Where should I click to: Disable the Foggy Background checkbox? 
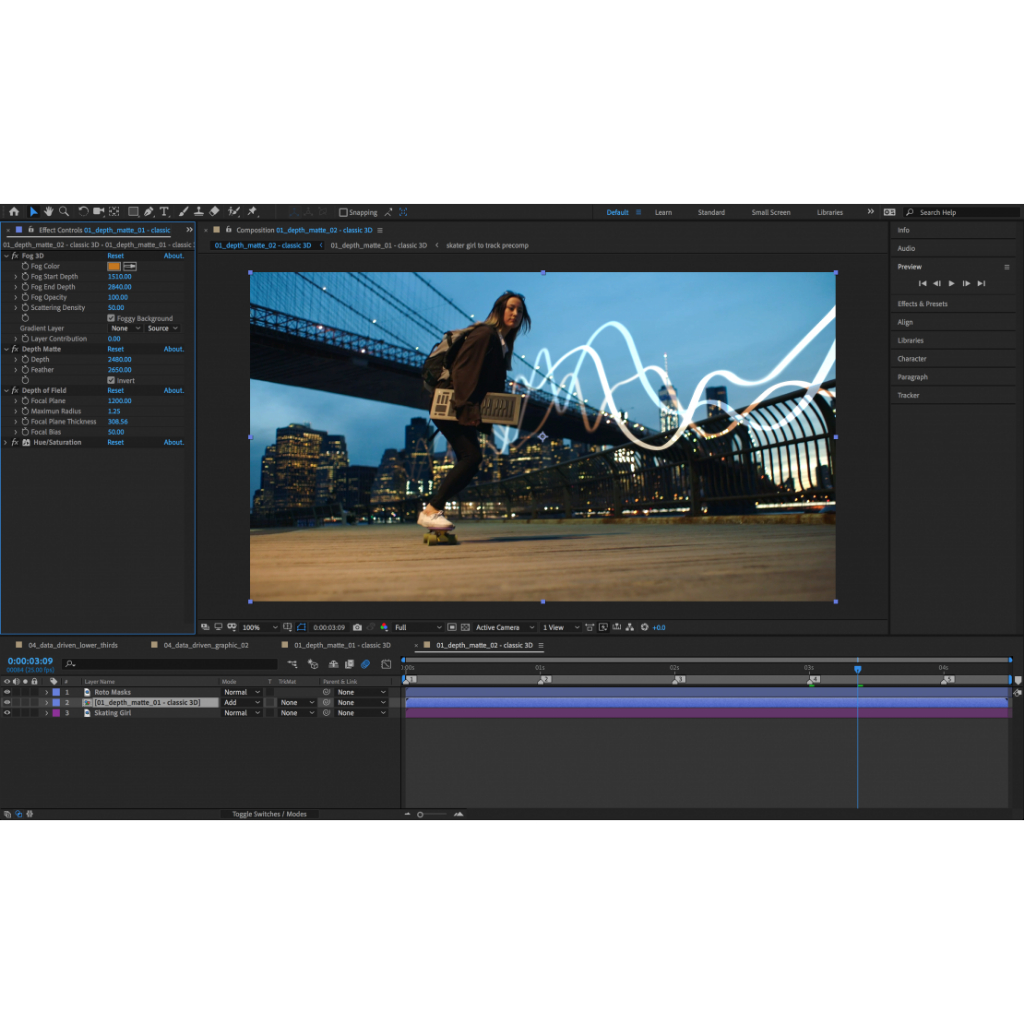111,318
